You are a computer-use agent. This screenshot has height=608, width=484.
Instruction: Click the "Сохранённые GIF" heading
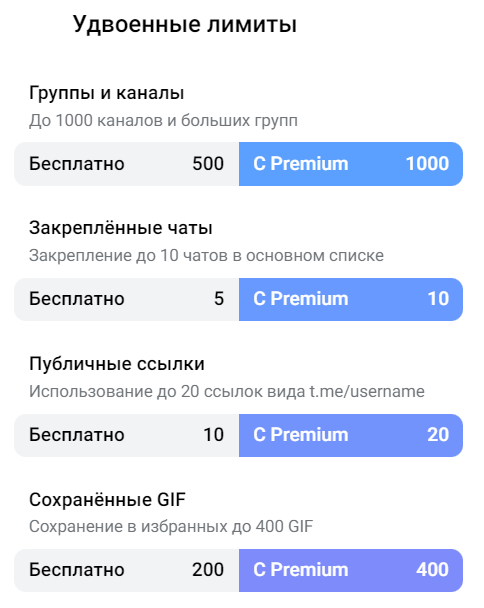point(107,499)
